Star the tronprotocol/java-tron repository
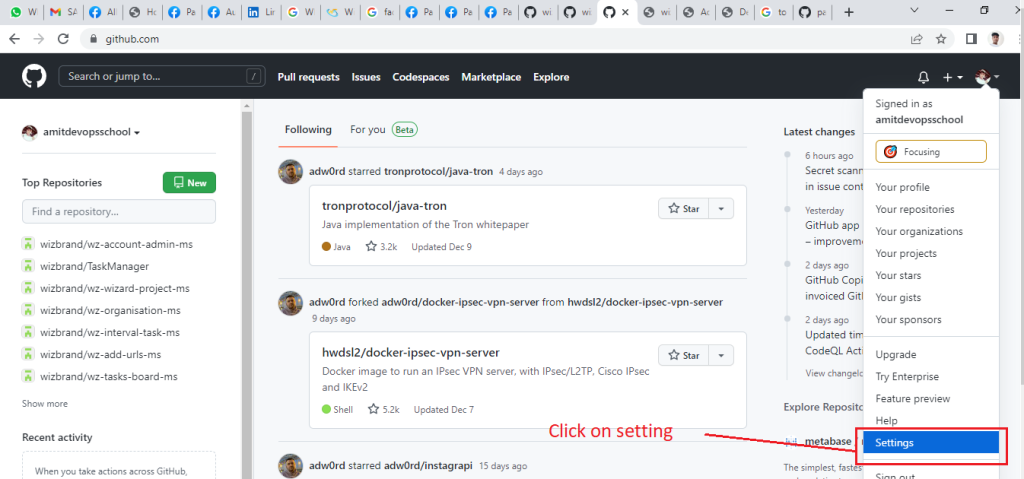 [x=683, y=208]
